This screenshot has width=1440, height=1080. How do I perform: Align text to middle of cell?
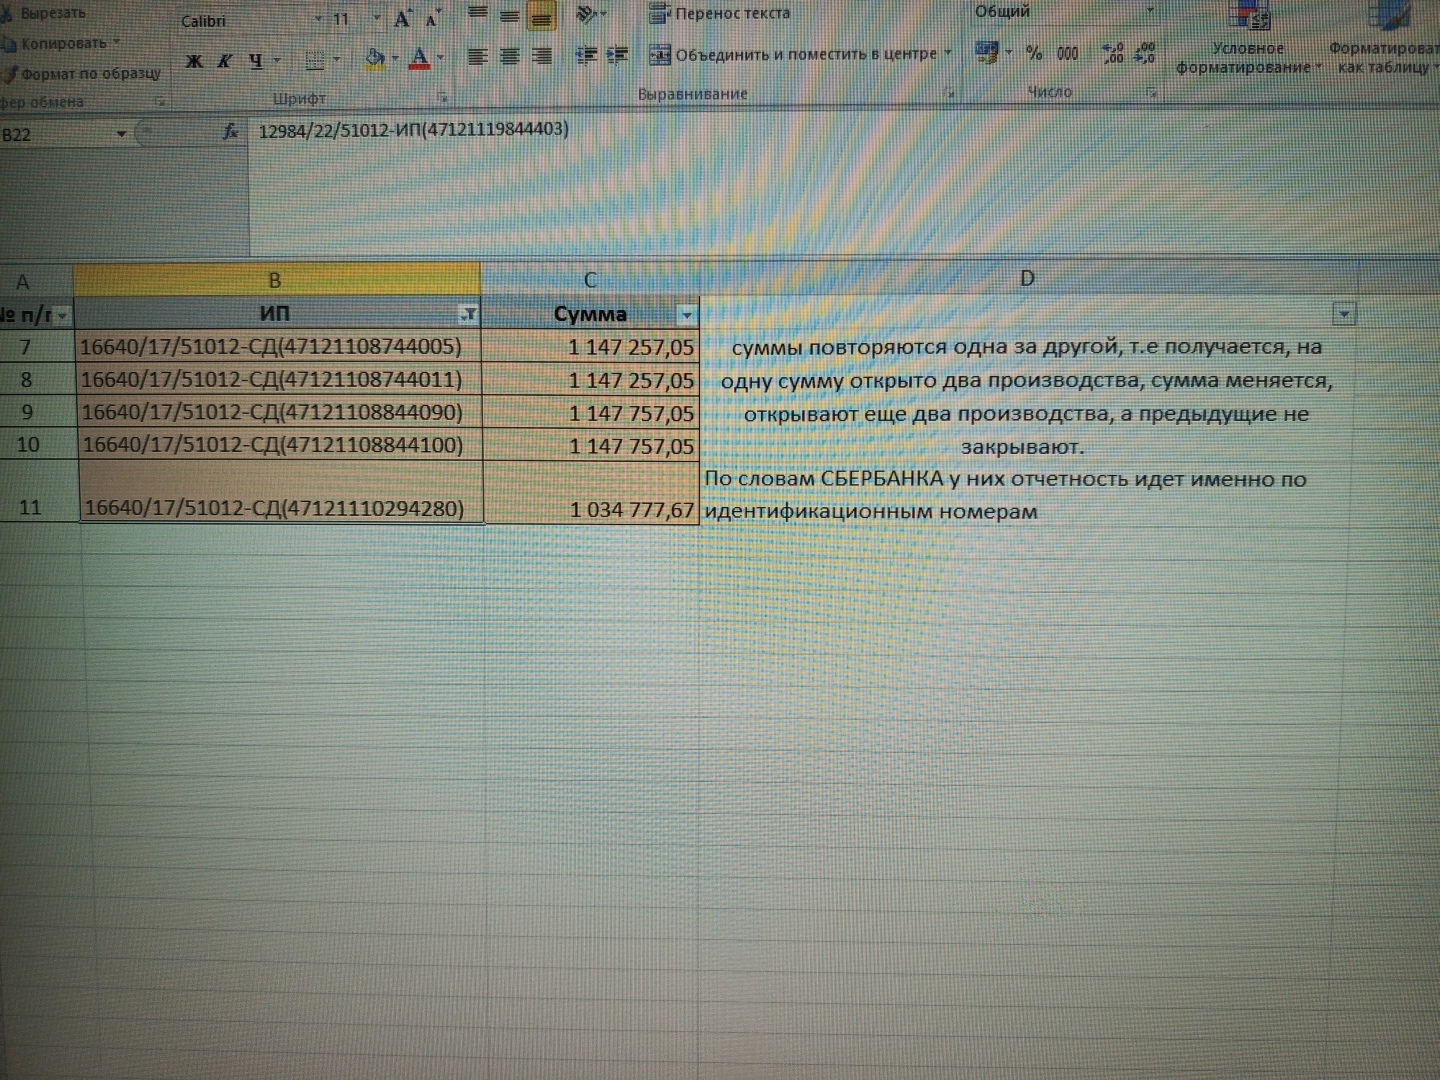[x=509, y=16]
